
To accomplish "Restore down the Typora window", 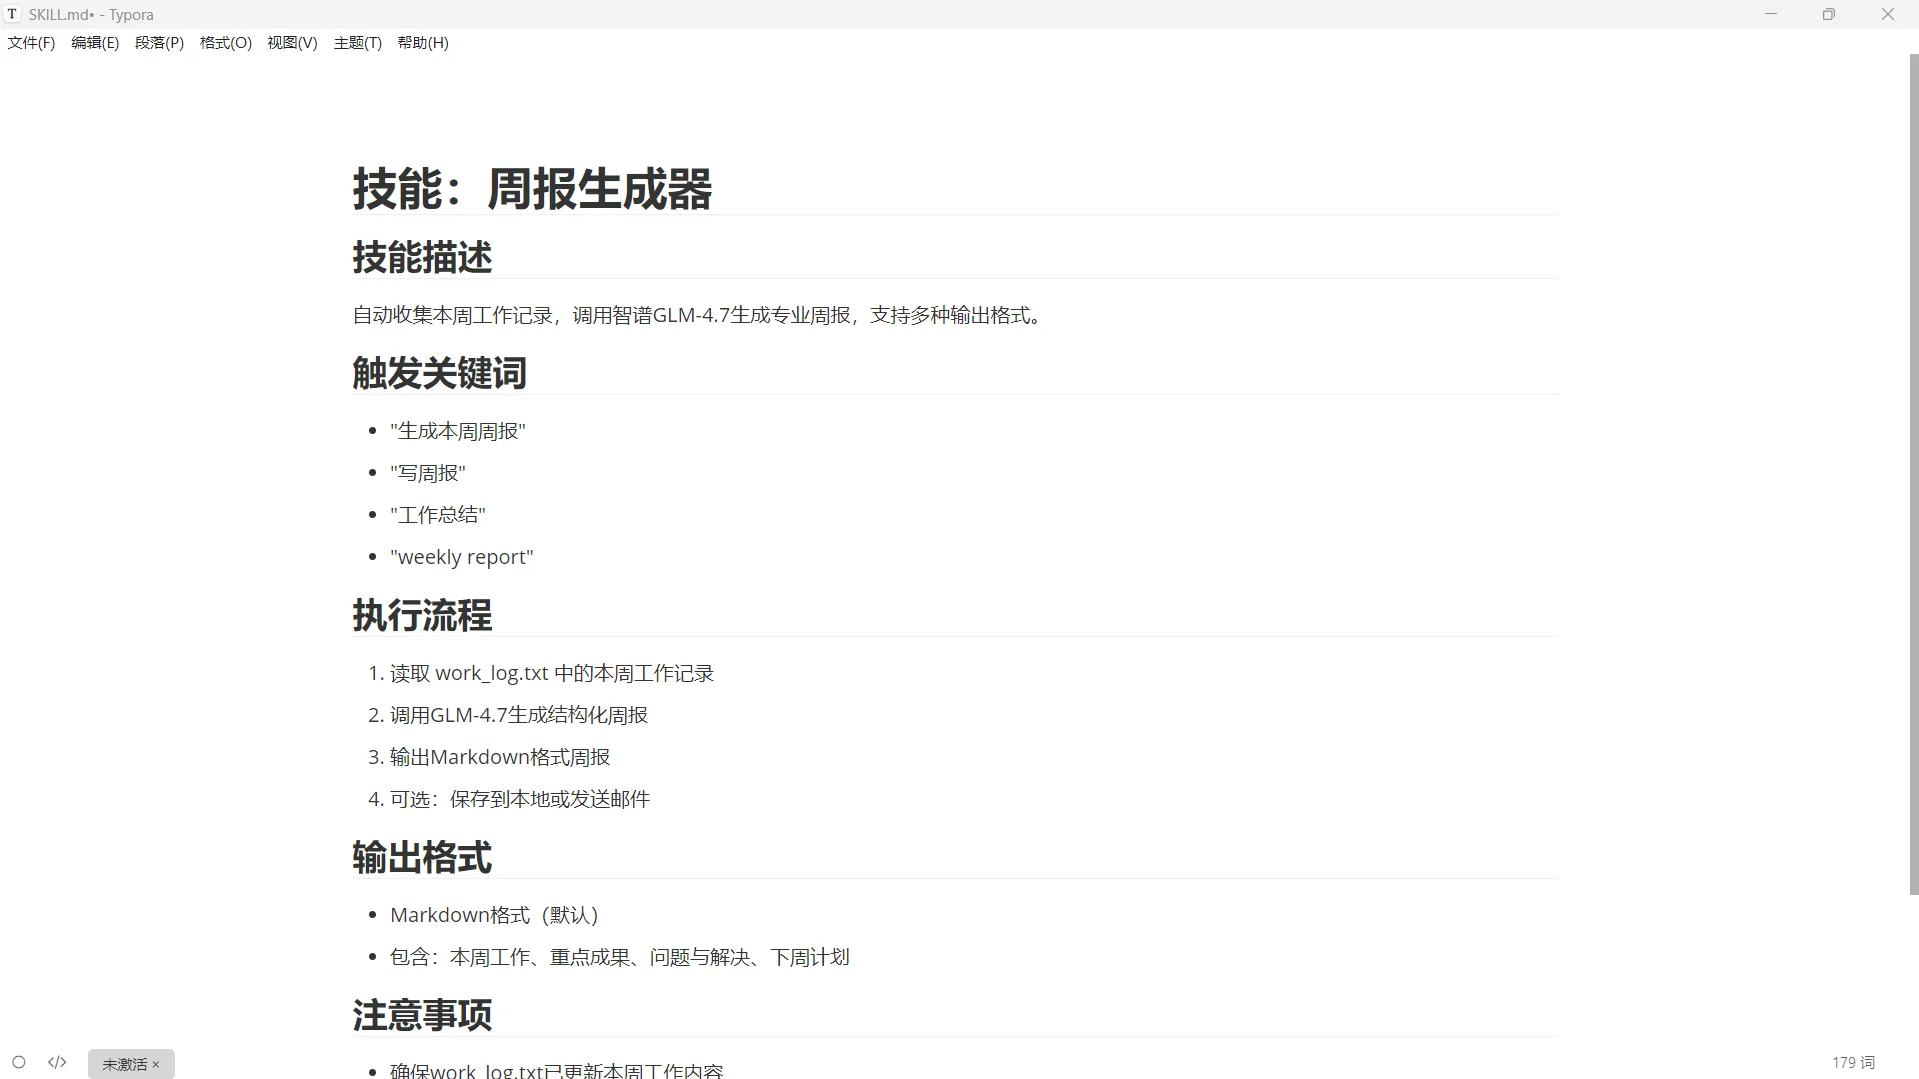I will [1829, 14].
